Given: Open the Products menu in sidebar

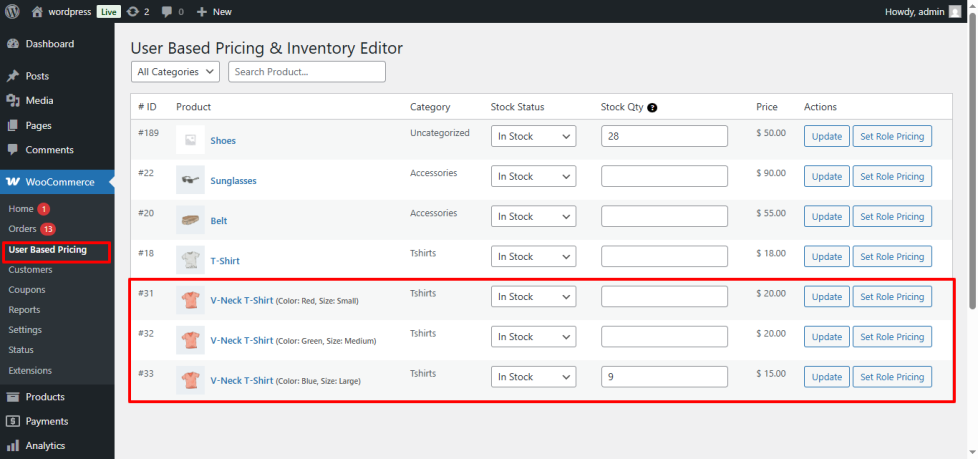Looking at the screenshot, I should click(x=45, y=397).
